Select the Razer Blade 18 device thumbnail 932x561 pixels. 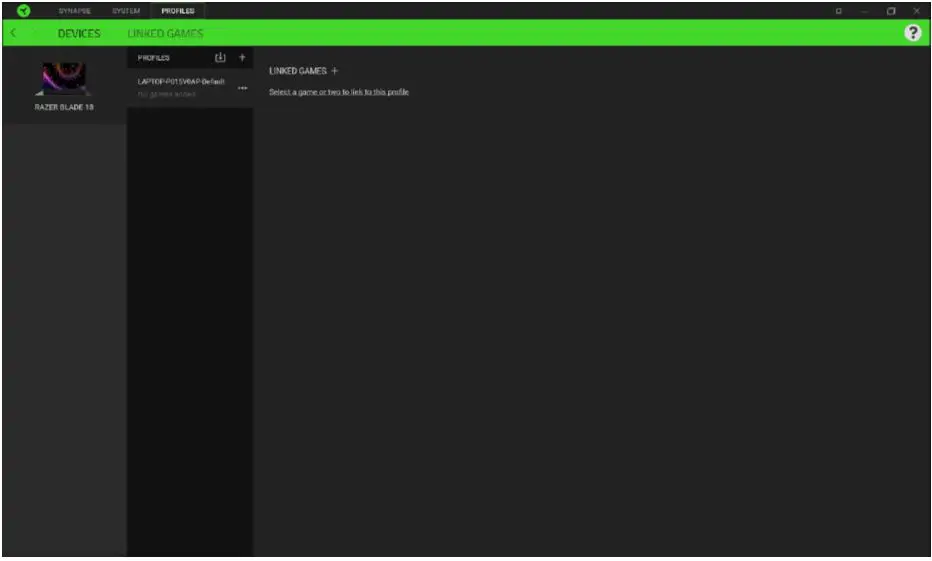63,78
